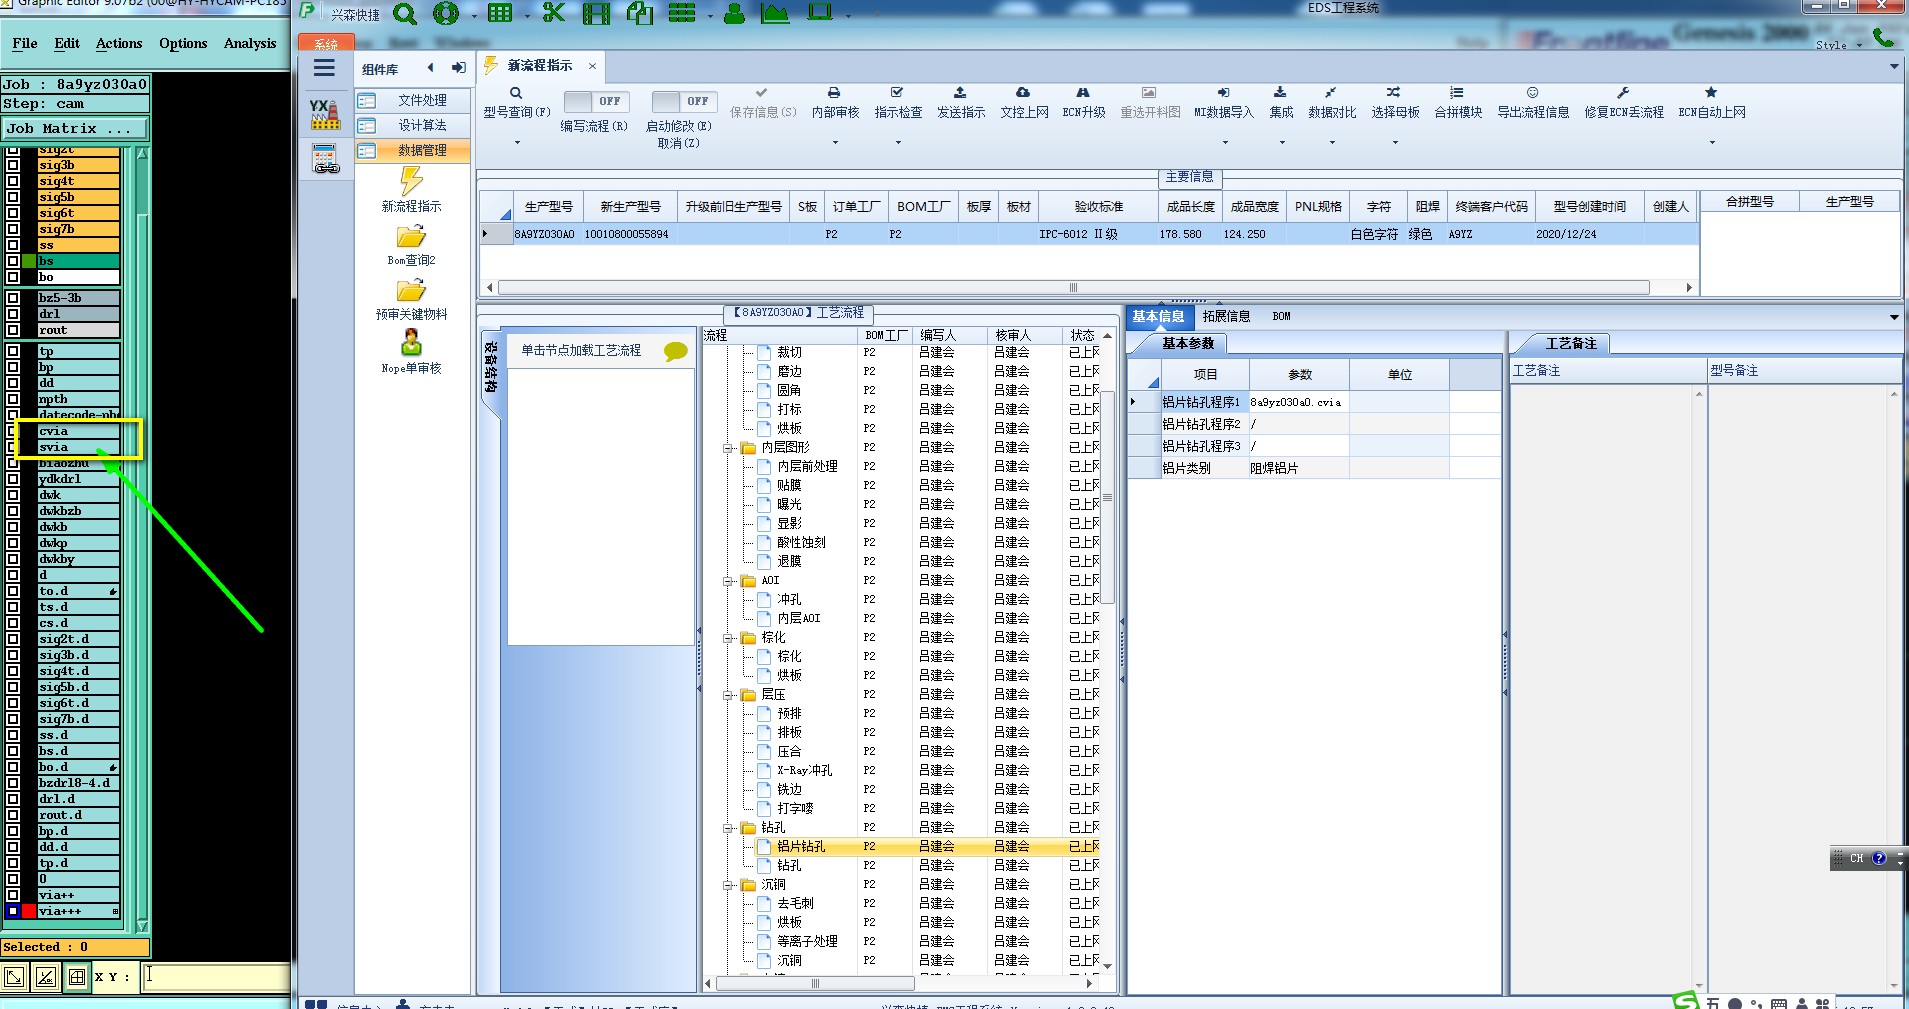Screen dimensions: 1909x1009
Task: Tick the checkbox for layer drl
Action: (13, 314)
